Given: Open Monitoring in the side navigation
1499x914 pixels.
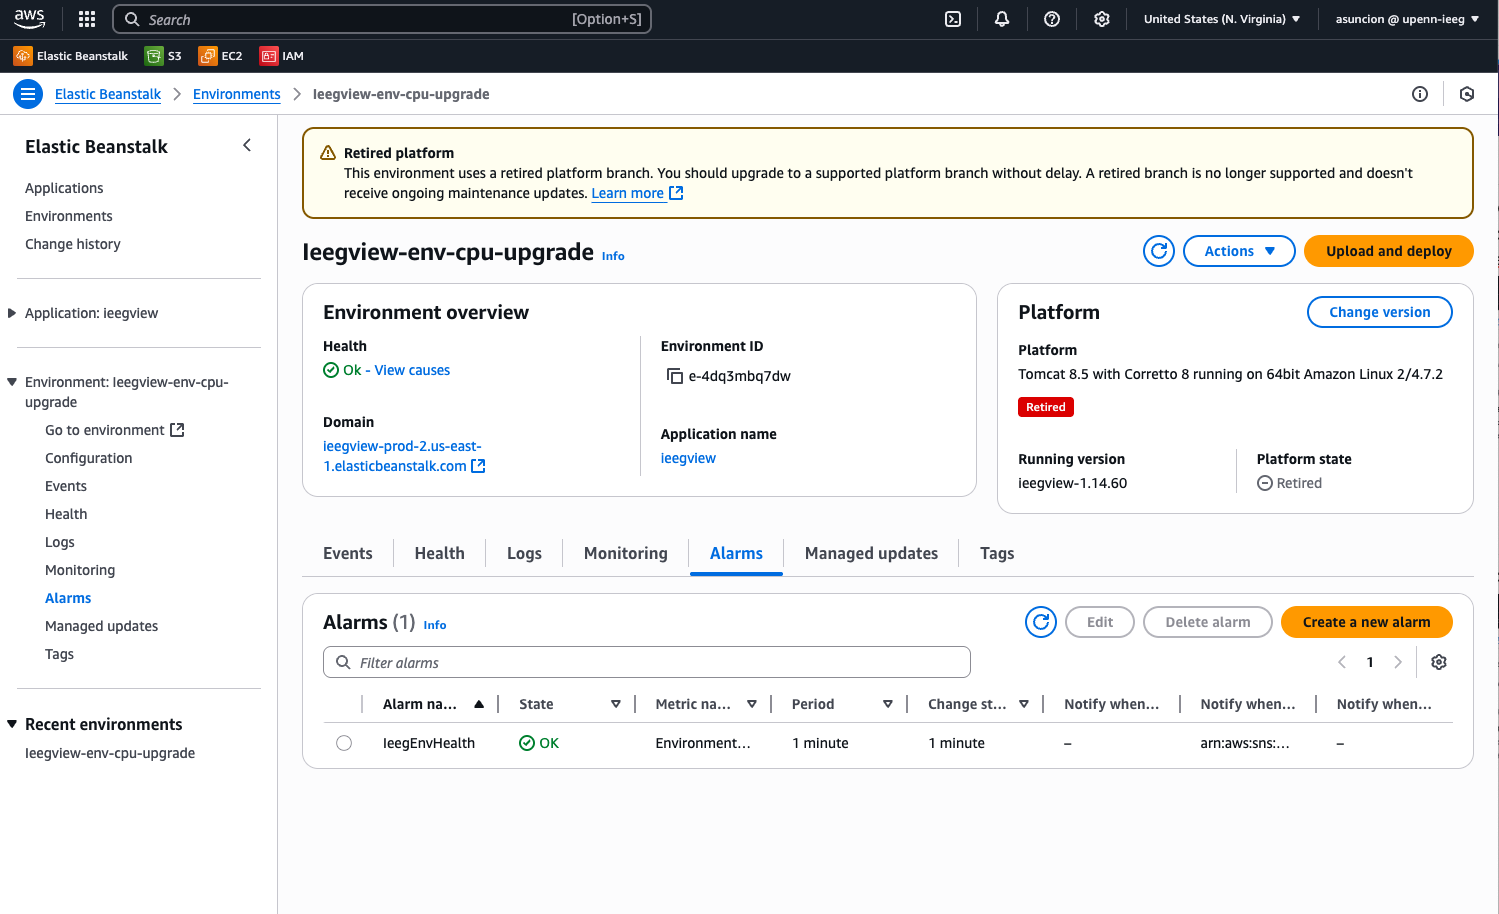Looking at the screenshot, I should (x=80, y=570).
